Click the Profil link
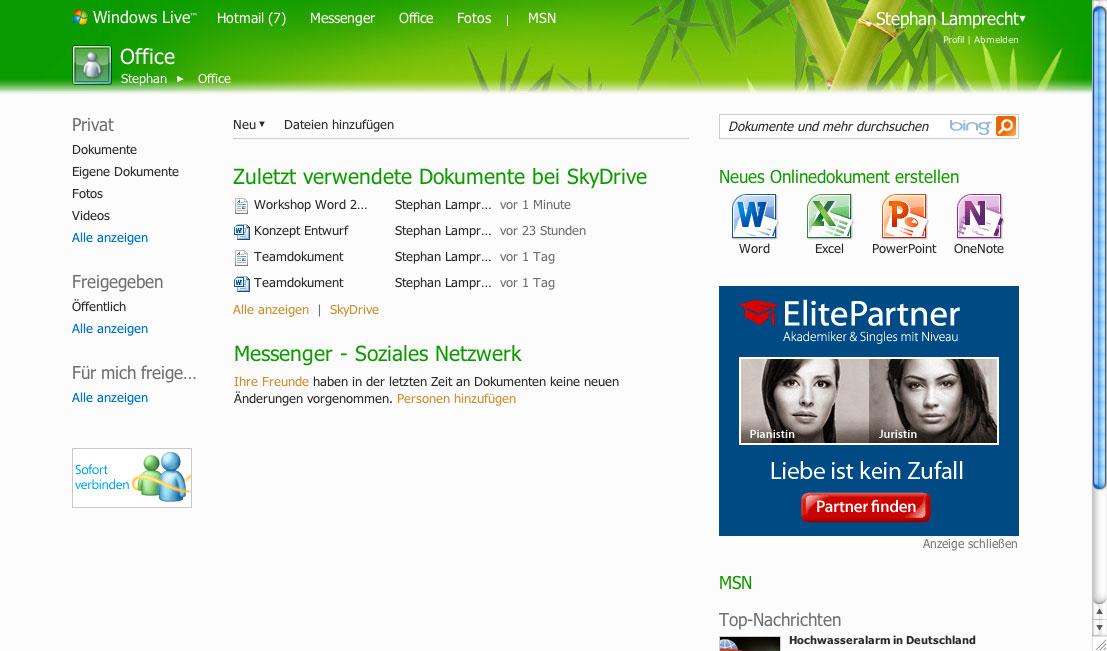 pyautogui.click(x=953, y=40)
